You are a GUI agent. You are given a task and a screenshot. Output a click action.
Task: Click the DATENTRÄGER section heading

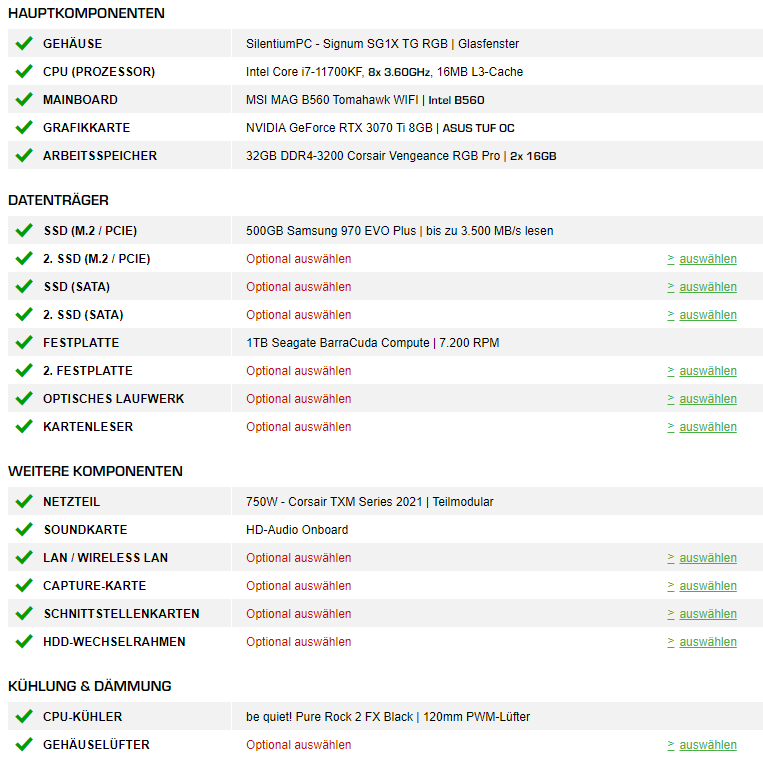pyautogui.click(x=58, y=200)
